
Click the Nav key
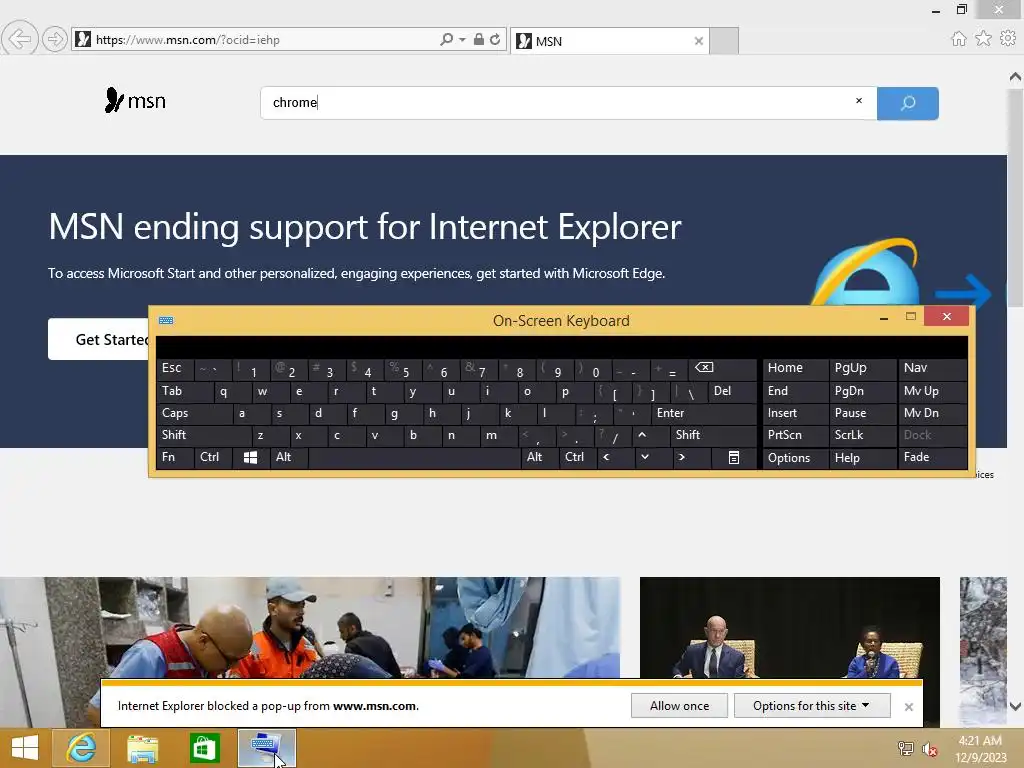pos(933,368)
